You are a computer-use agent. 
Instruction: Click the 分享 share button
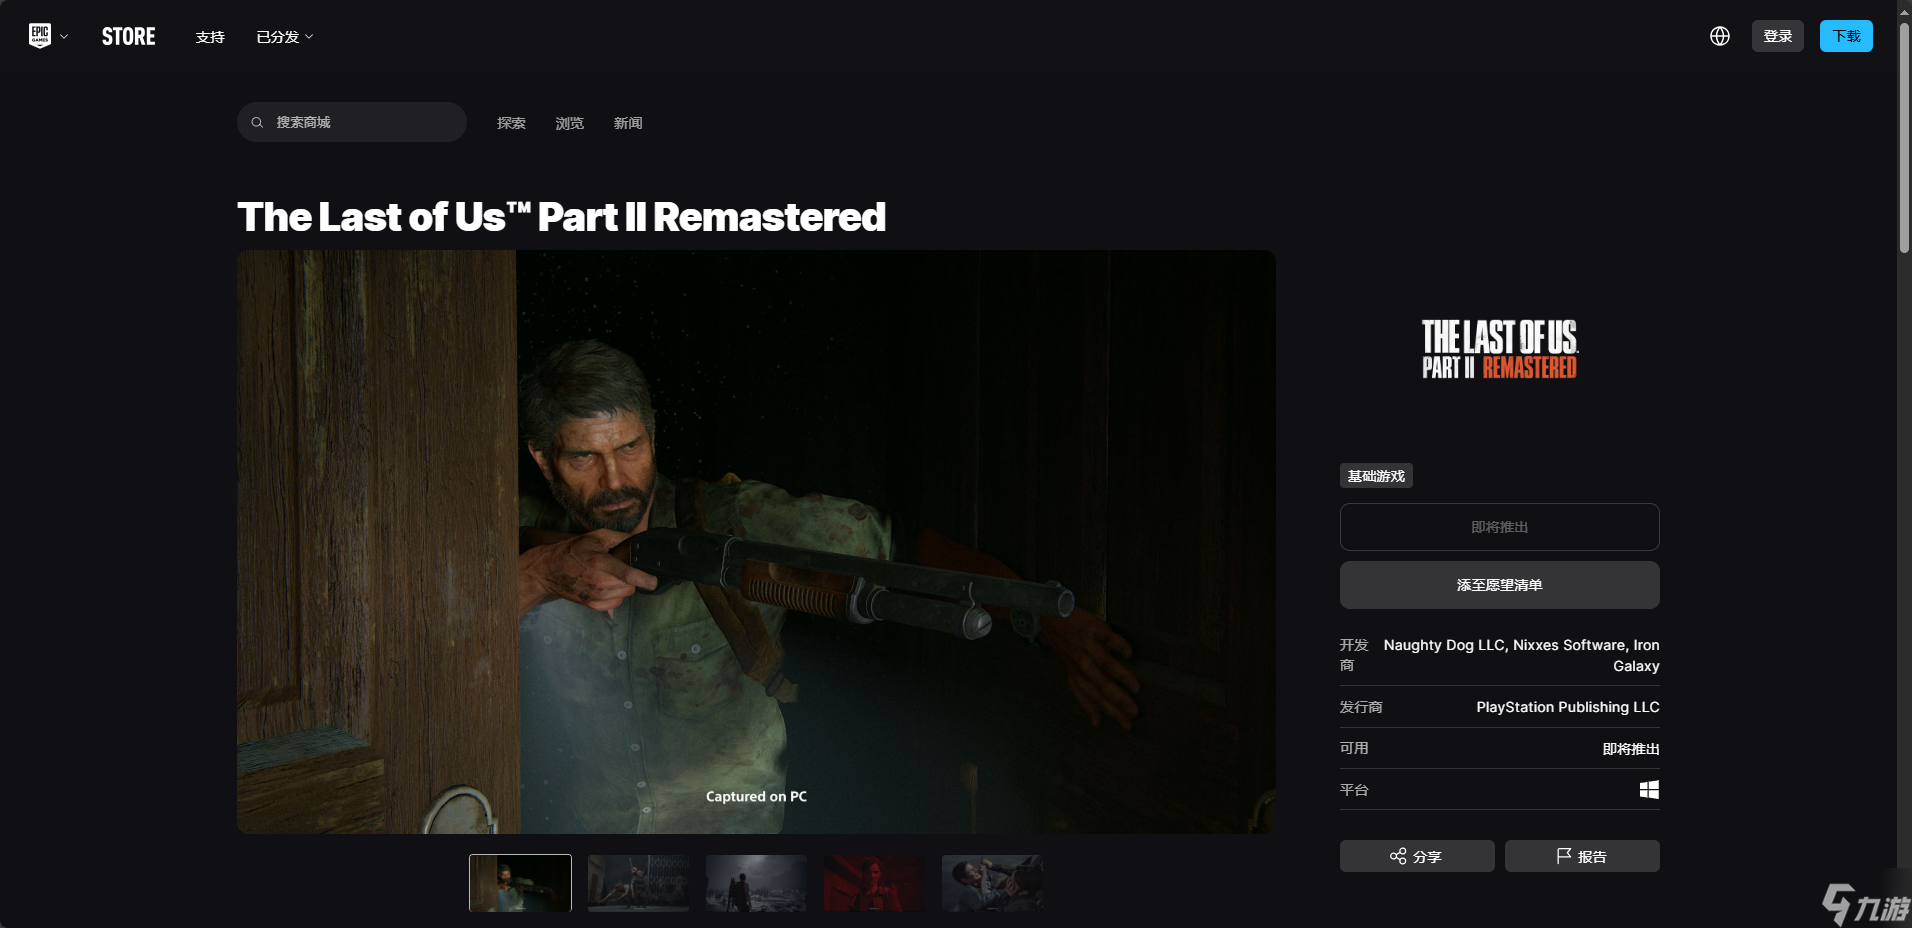1417,856
